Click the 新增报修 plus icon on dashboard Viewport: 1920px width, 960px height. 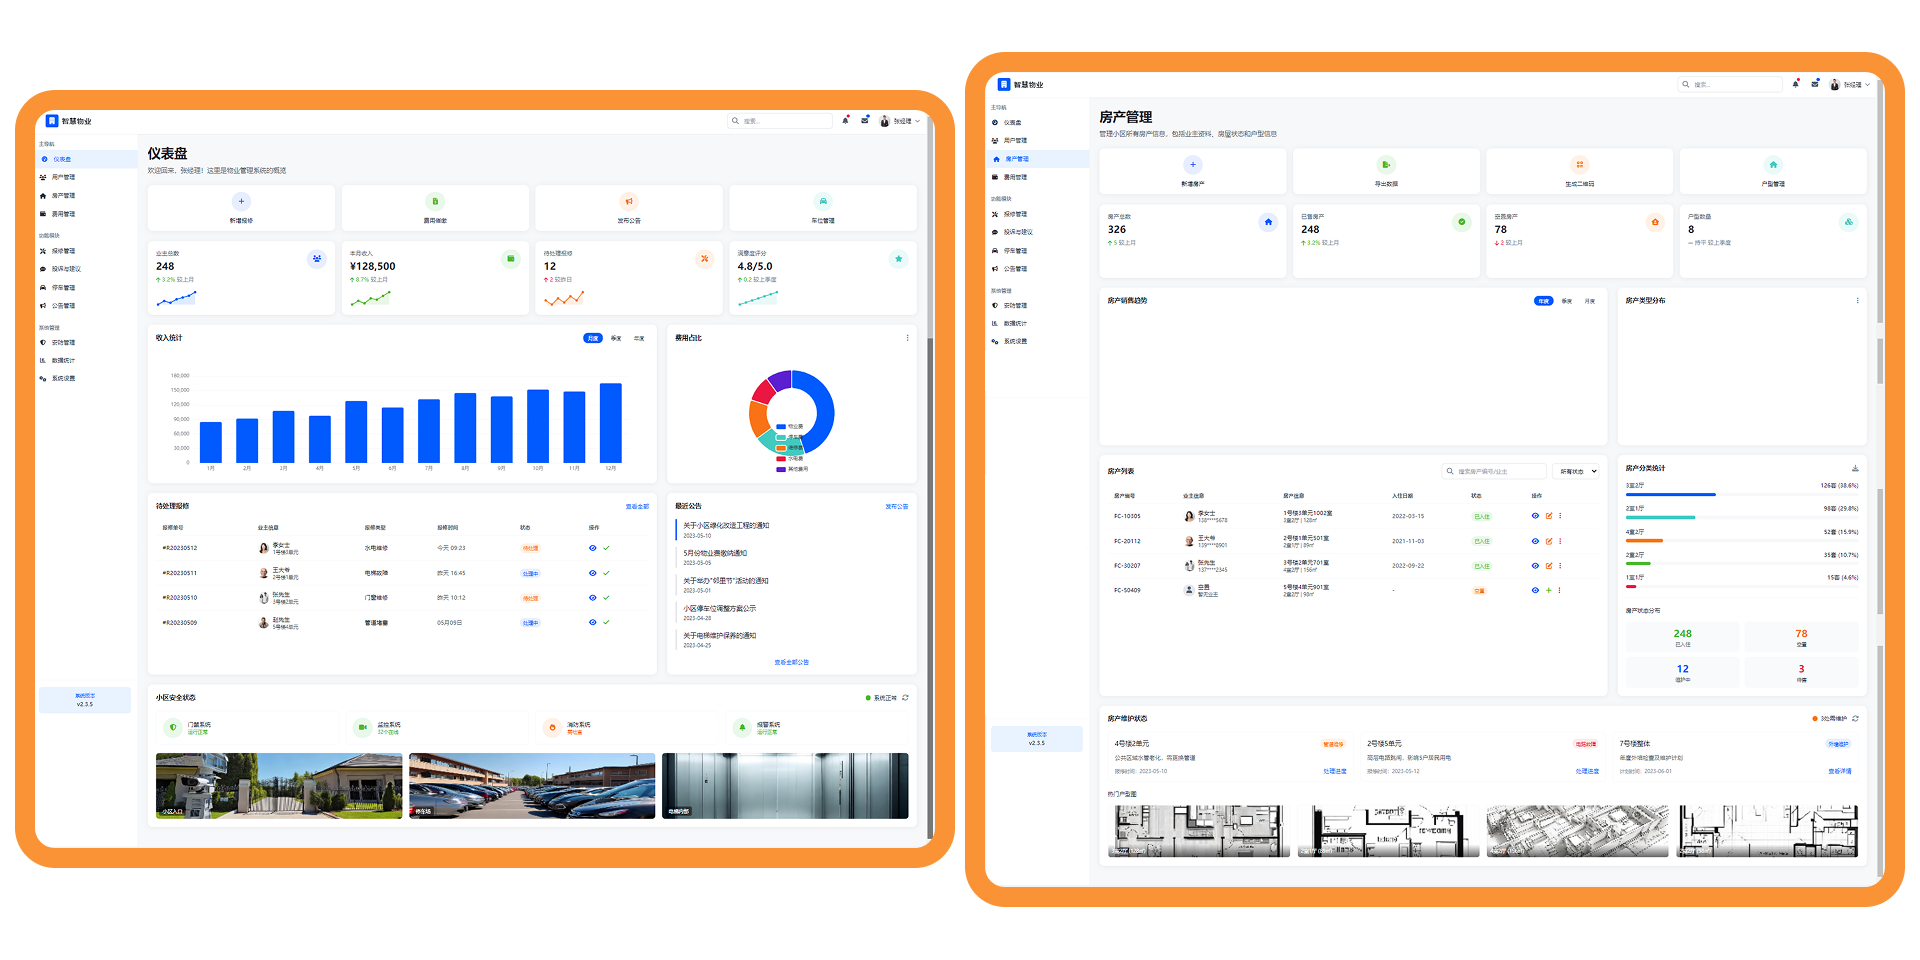(x=241, y=201)
